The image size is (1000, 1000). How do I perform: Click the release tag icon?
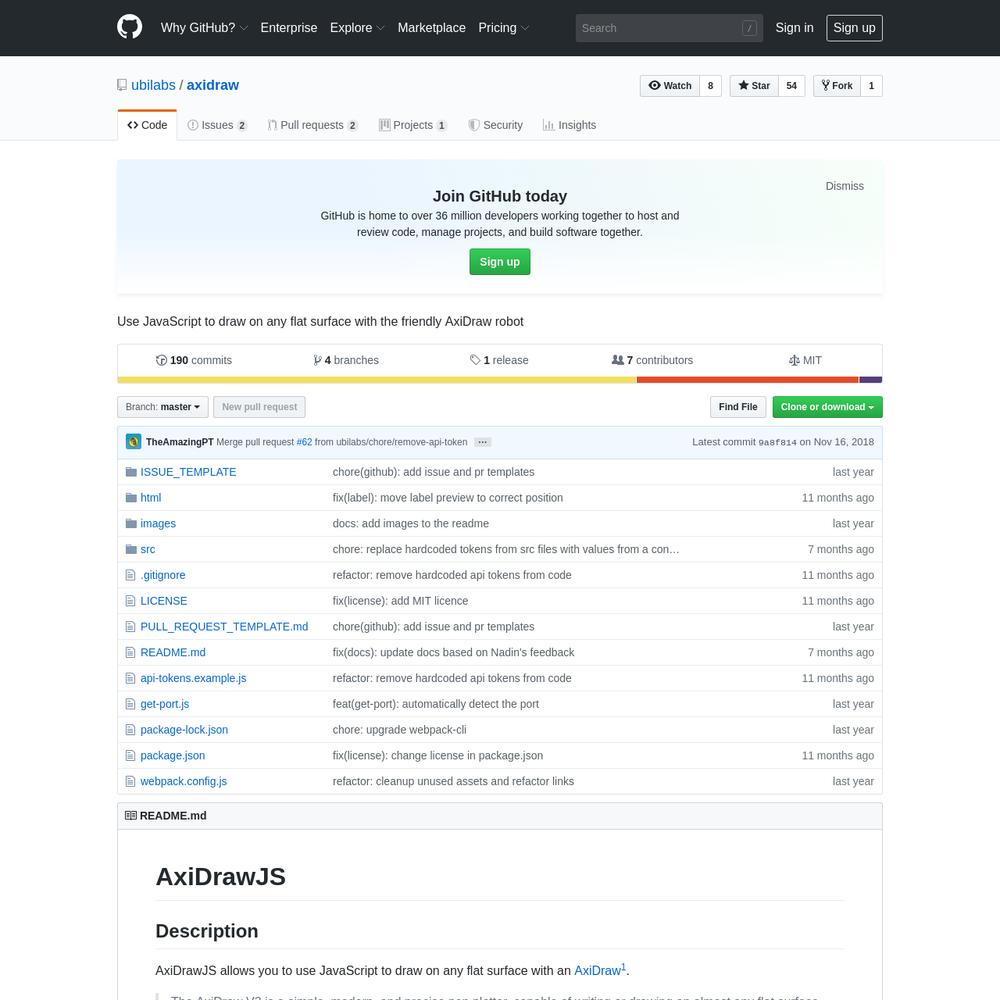pos(475,360)
